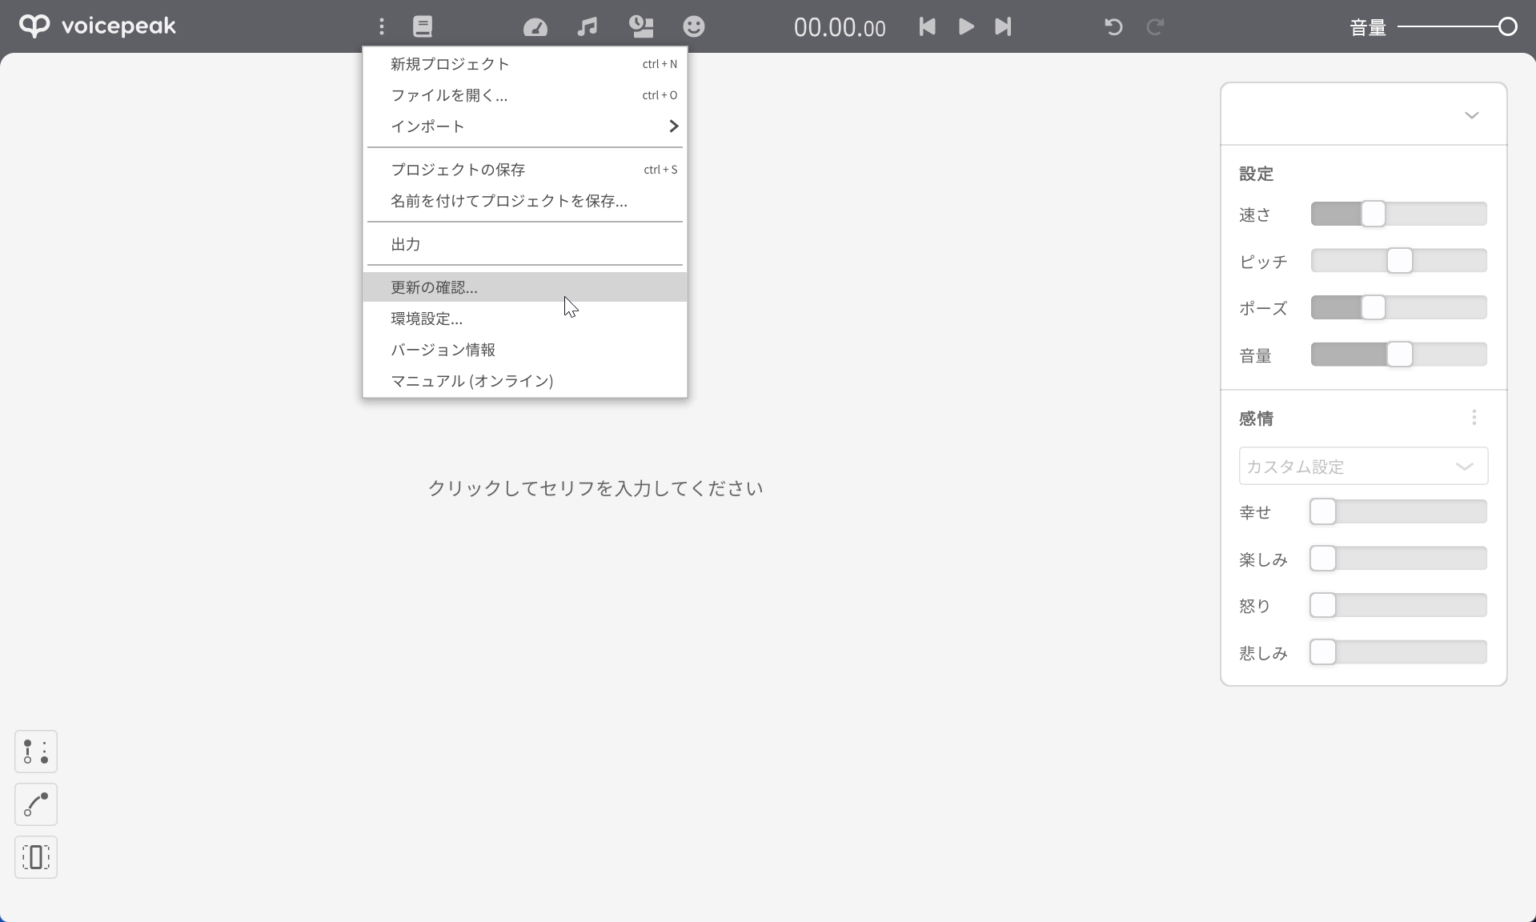Click the 速さ speed slider handle
Image resolution: width=1536 pixels, height=922 pixels.
point(1373,214)
